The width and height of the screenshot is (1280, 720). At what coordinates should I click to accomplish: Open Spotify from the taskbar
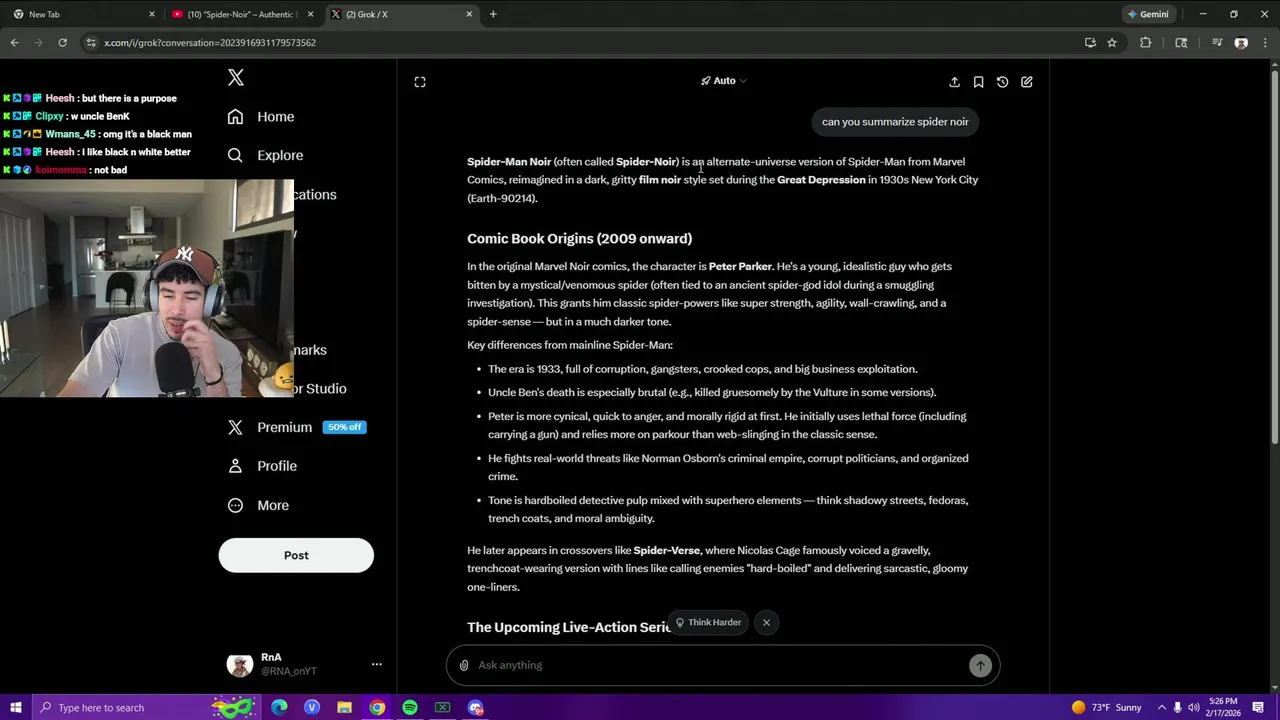(x=410, y=707)
